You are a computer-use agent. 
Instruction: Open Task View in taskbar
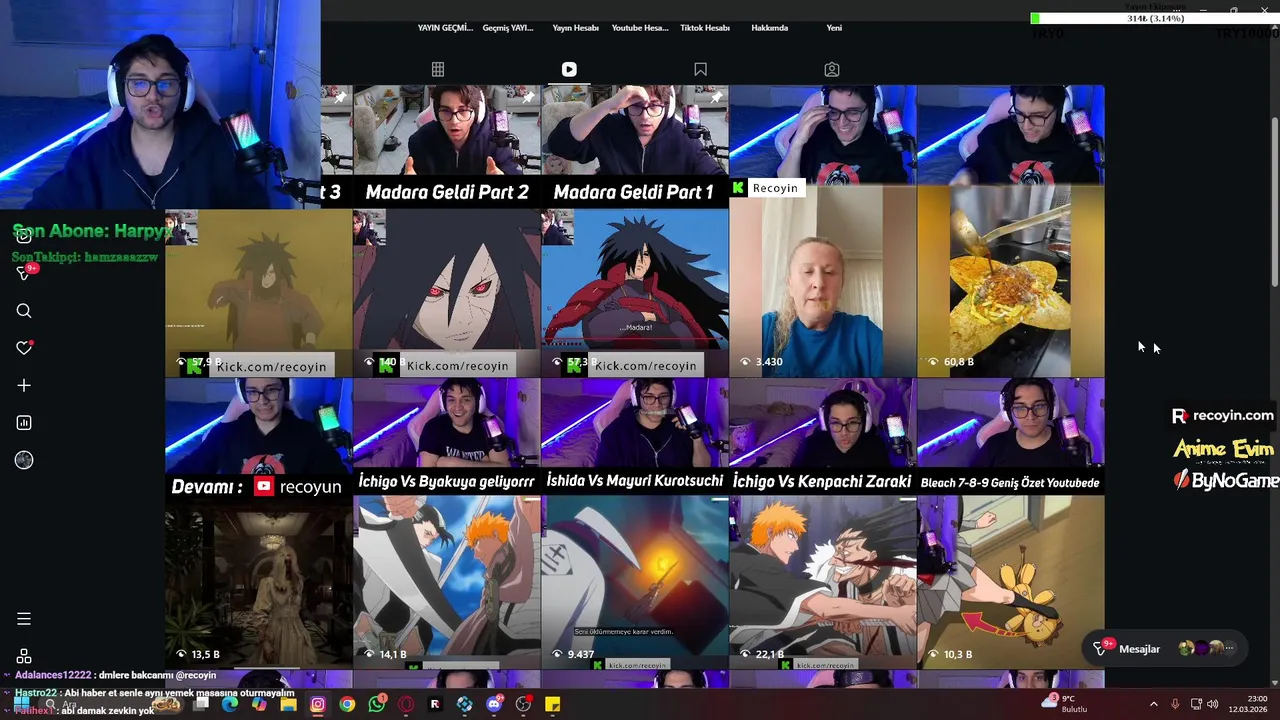[201, 704]
